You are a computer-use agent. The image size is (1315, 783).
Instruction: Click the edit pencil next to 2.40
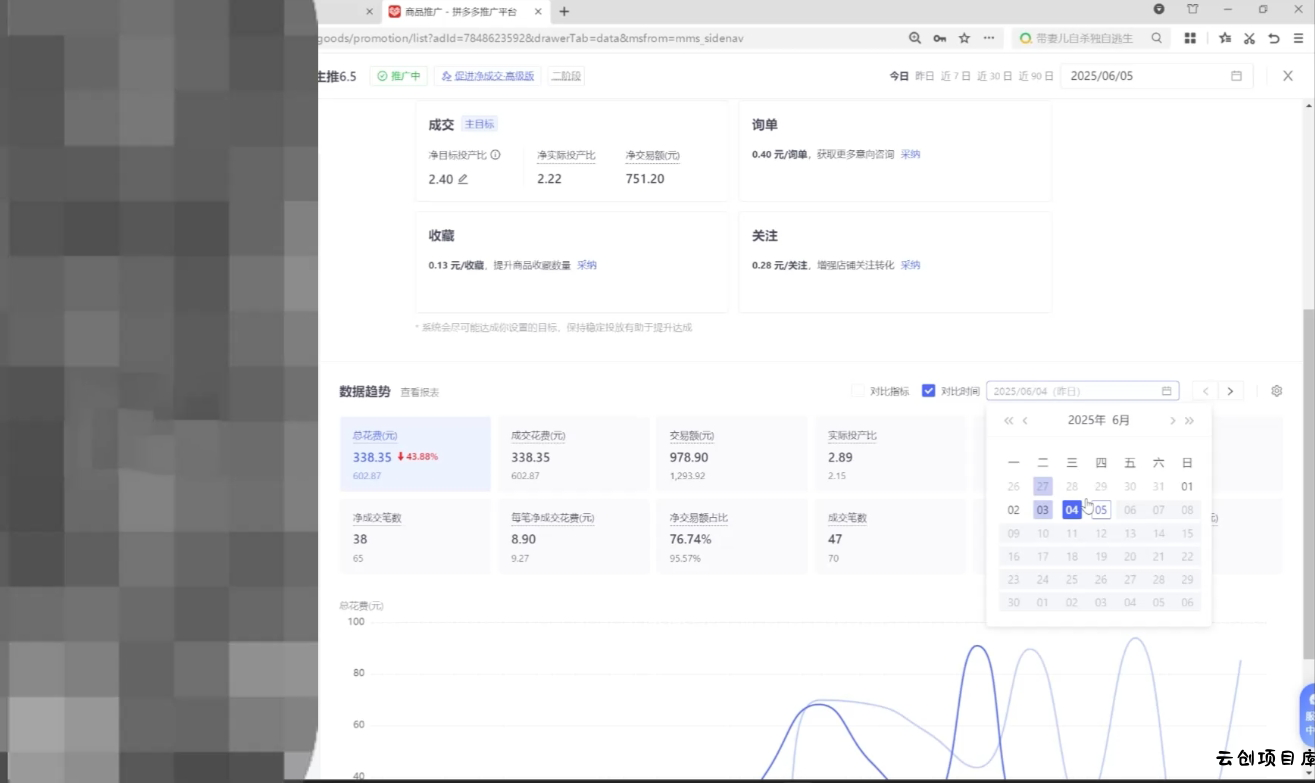tap(462, 179)
